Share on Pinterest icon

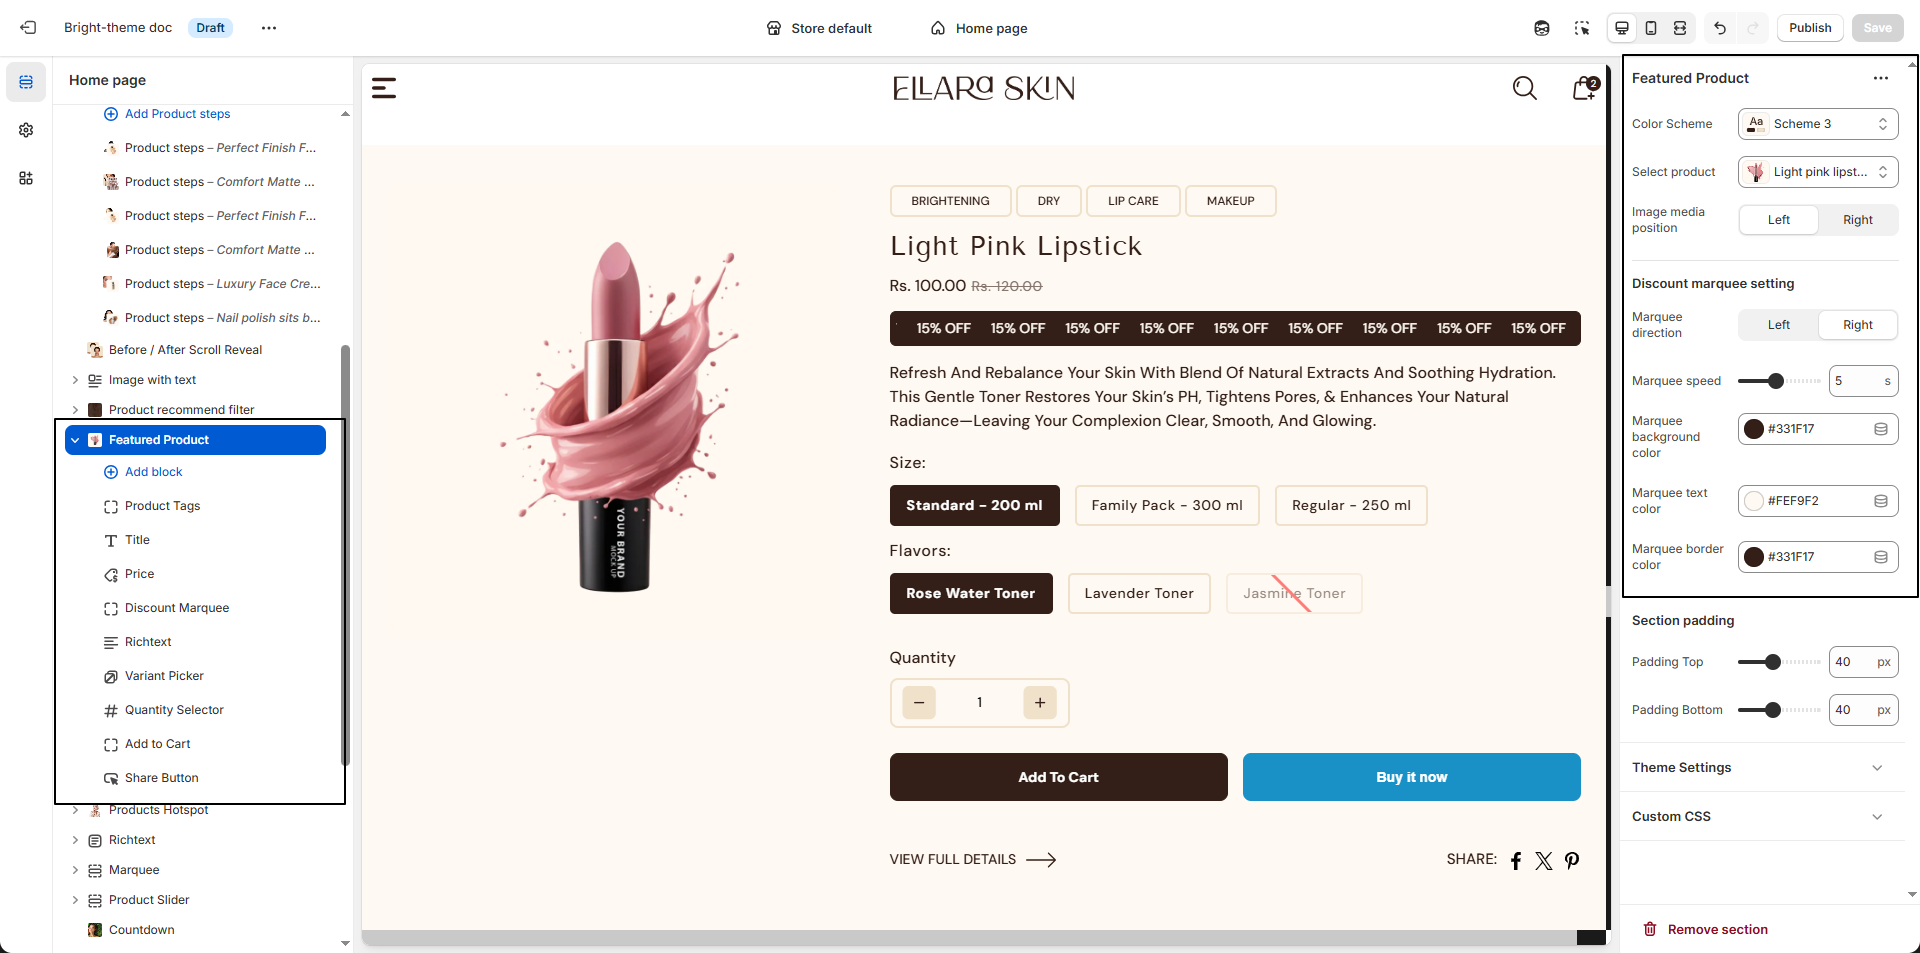point(1572,860)
